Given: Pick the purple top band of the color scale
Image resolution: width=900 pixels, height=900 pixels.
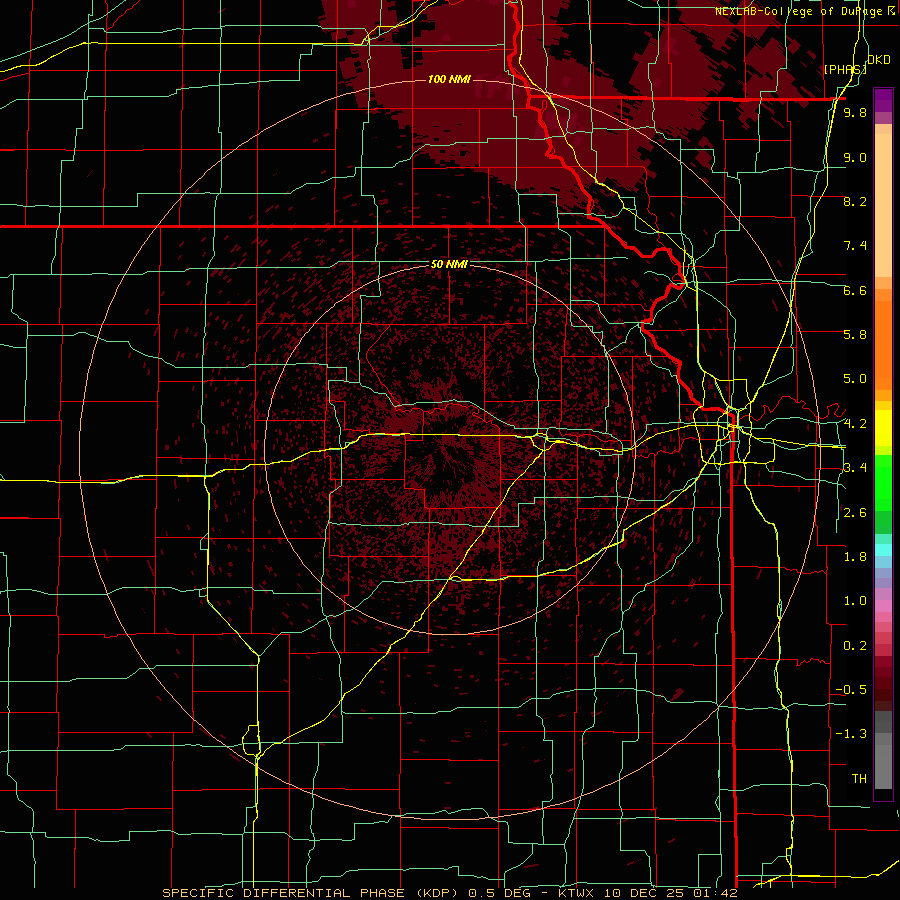Looking at the screenshot, I should pos(883,100).
